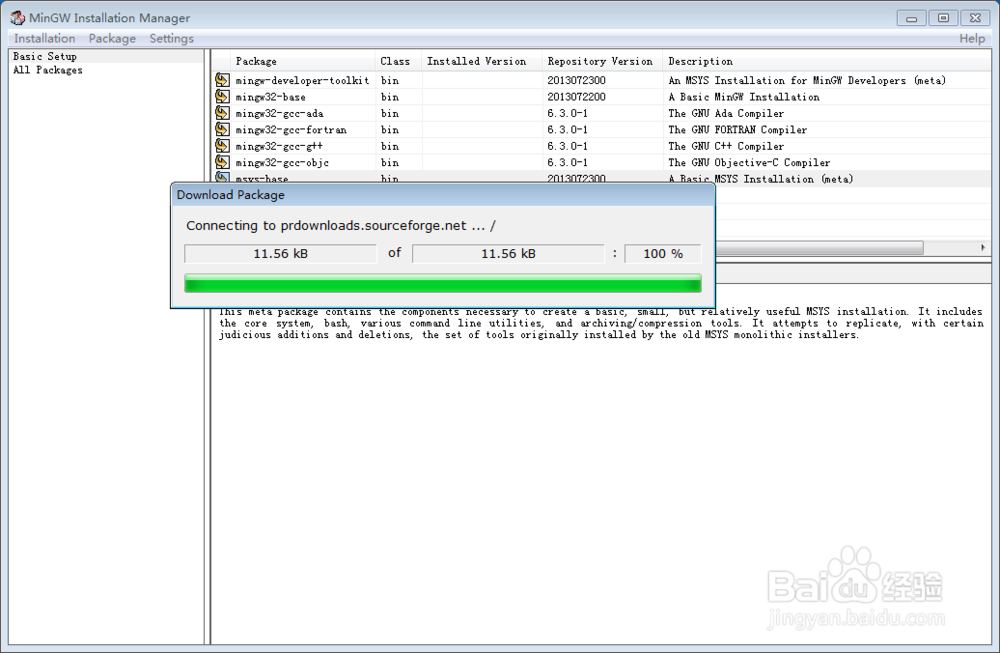Image resolution: width=1000 pixels, height=653 pixels.
Task: Open the Installation menu
Action: [45, 38]
